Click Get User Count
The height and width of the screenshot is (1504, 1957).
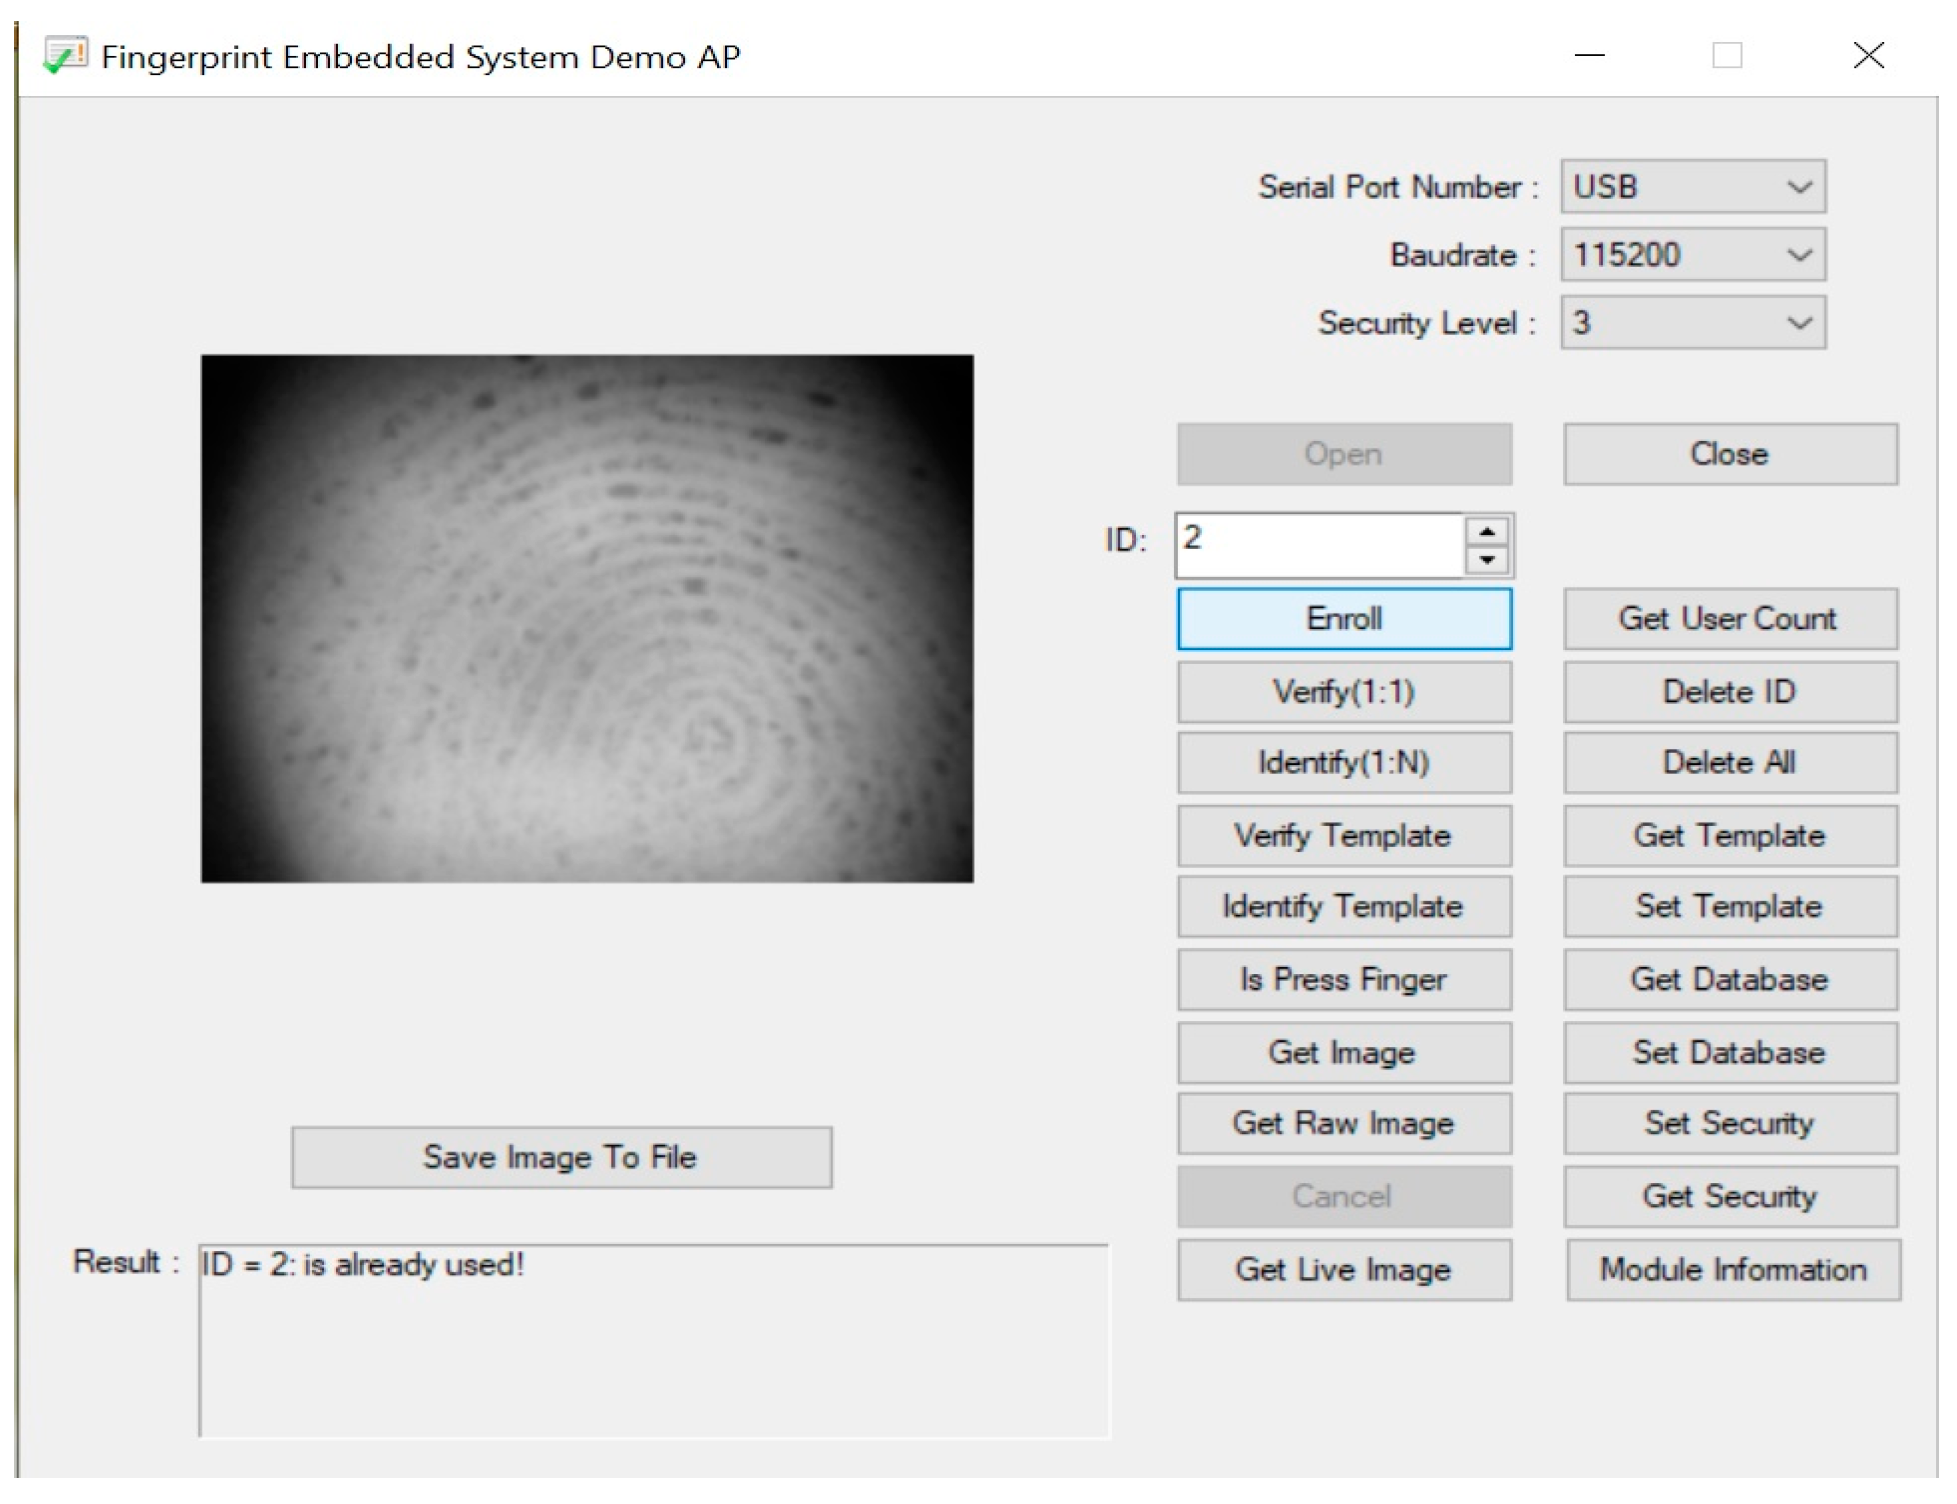tap(1729, 619)
